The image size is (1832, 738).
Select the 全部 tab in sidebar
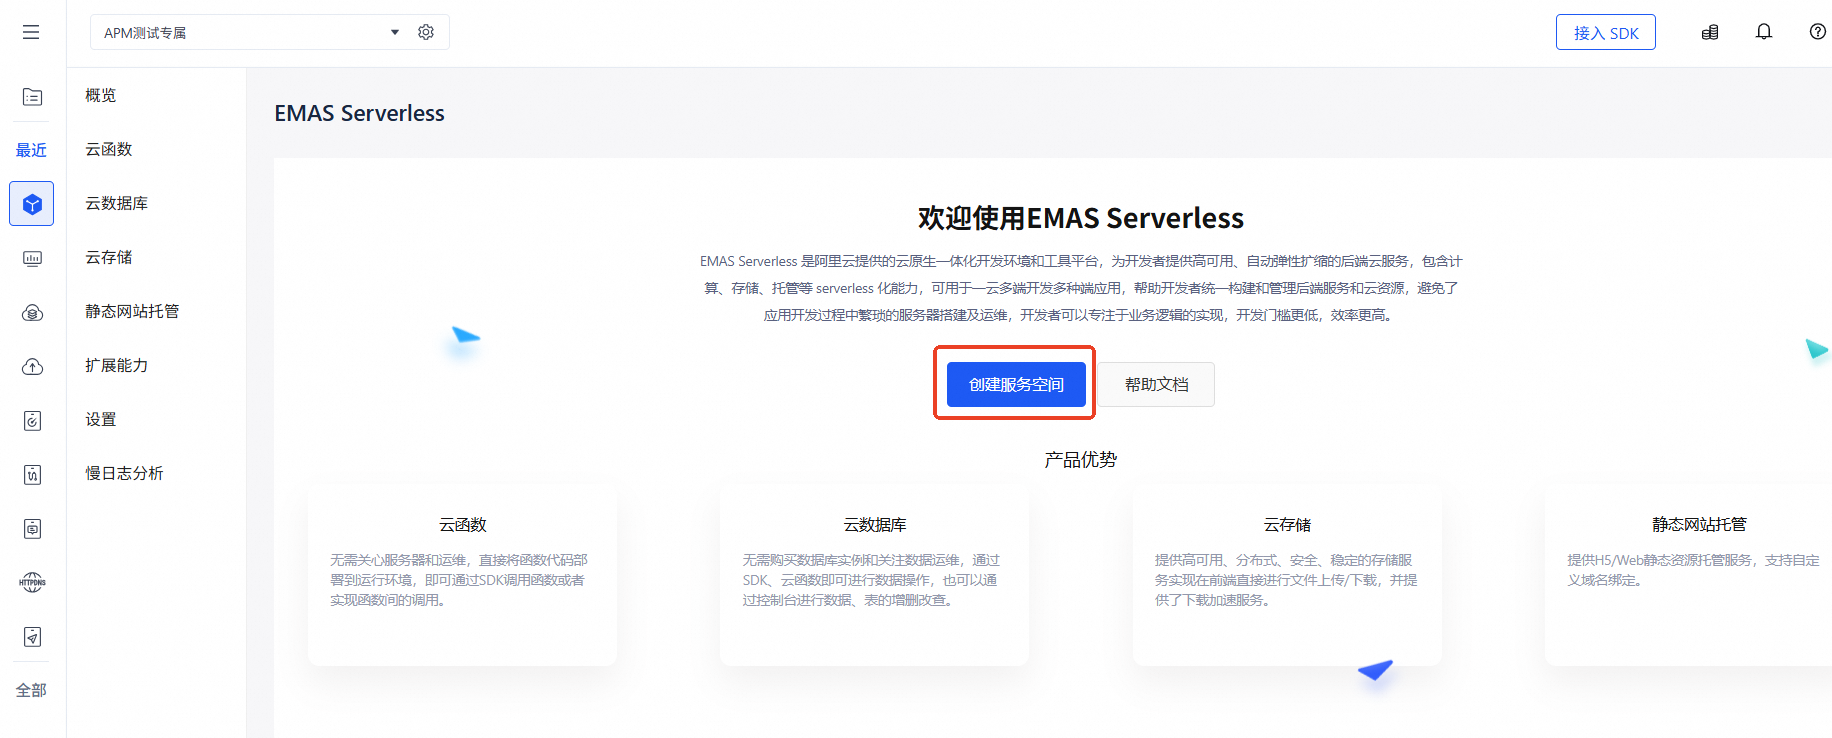(31, 690)
